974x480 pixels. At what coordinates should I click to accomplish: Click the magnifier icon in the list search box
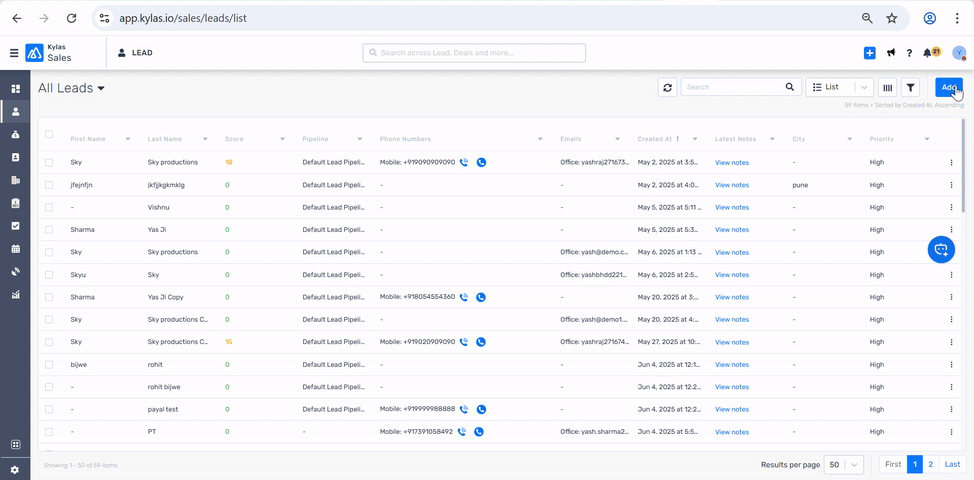coord(790,87)
